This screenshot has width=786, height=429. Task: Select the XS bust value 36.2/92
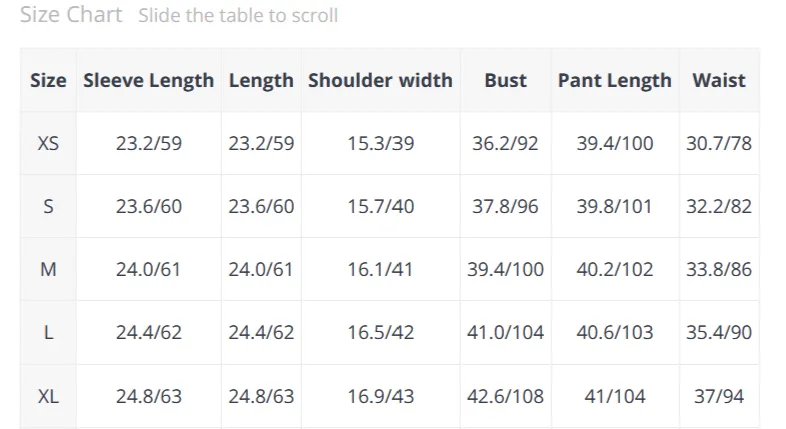click(x=505, y=143)
